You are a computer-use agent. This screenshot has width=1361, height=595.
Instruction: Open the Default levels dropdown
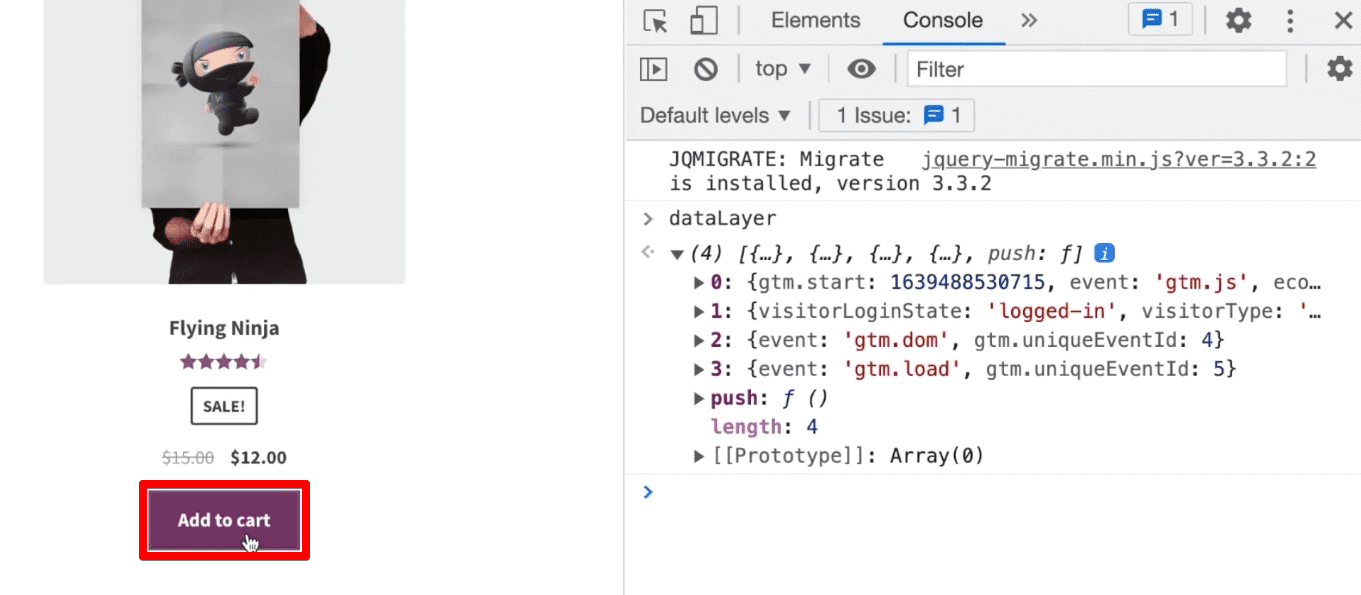click(x=715, y=114)
